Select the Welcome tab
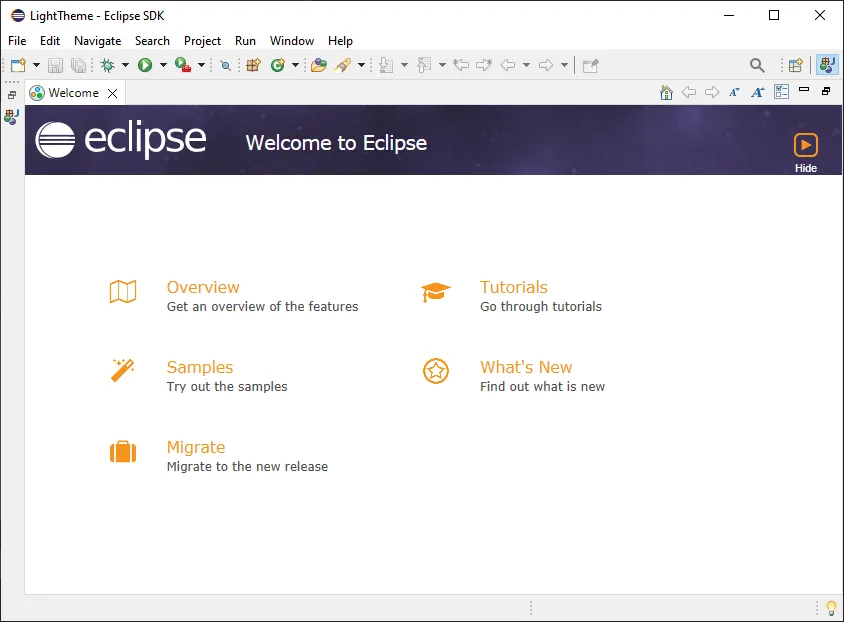The image size is (844, 622). pyautogui.click(x=74, y=93)
